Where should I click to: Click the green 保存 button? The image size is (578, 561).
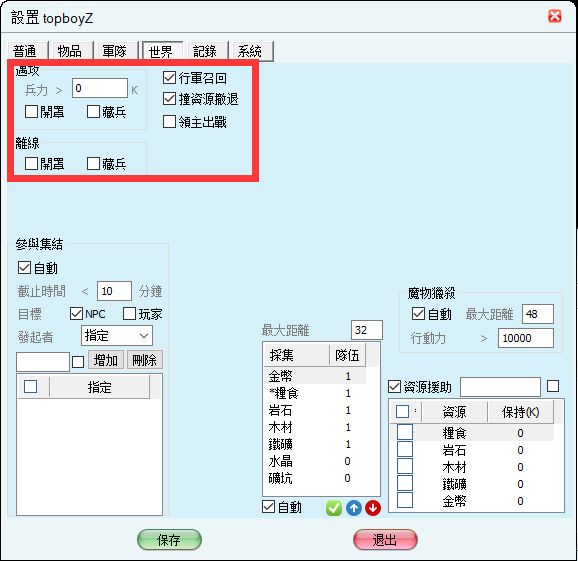click(169, 540)
